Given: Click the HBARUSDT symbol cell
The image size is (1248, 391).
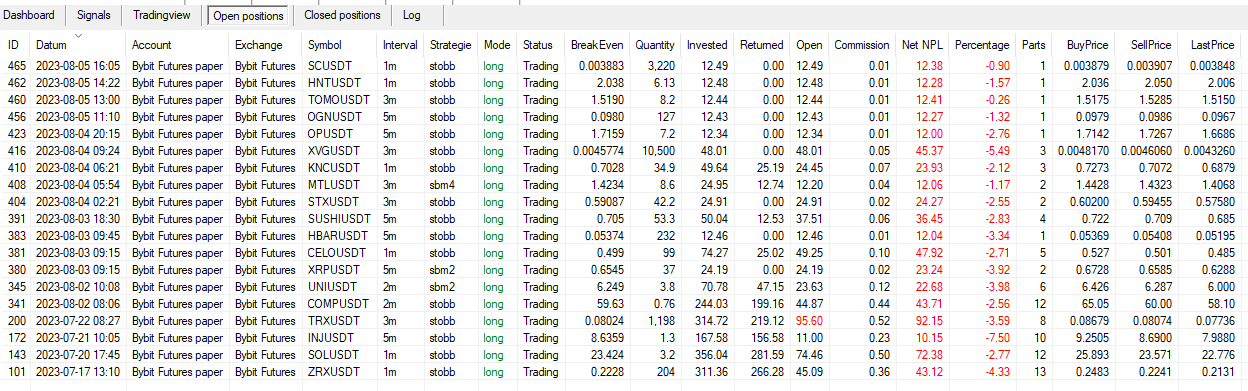Looking at the screenshot, I should [x=334, y=235].
